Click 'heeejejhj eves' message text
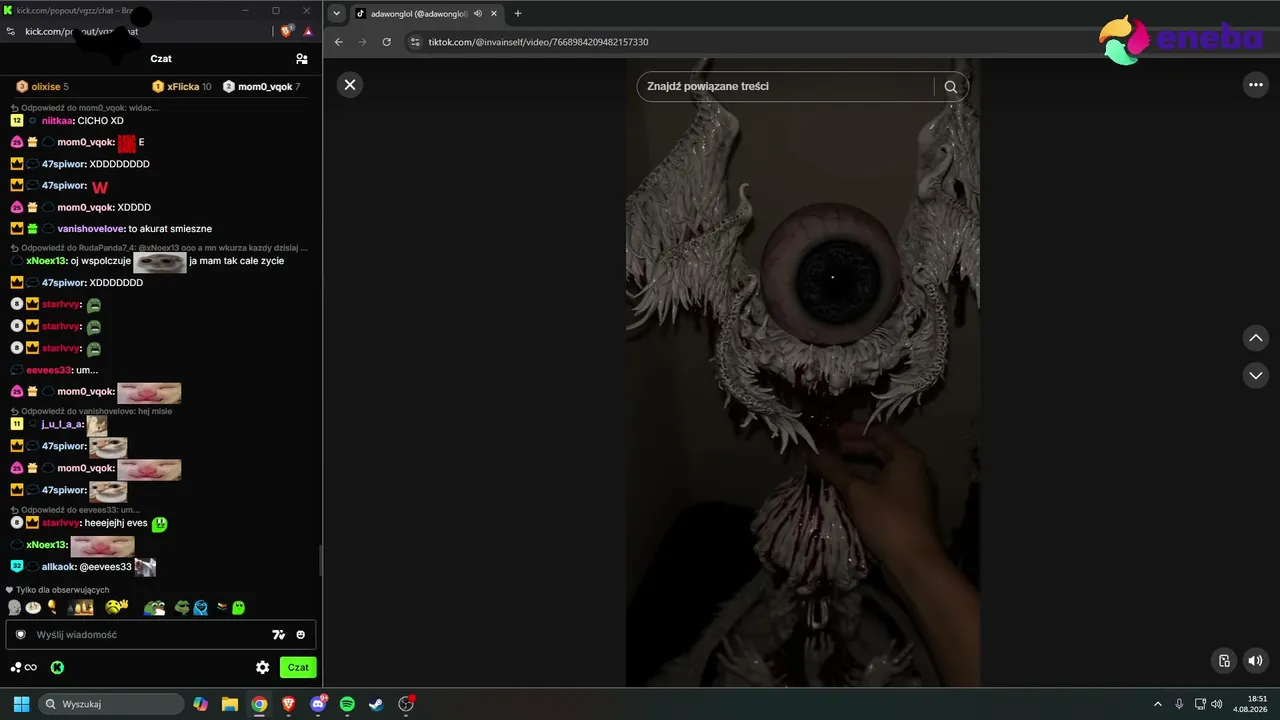1280x720 pixels. click(x=115, y=523)
